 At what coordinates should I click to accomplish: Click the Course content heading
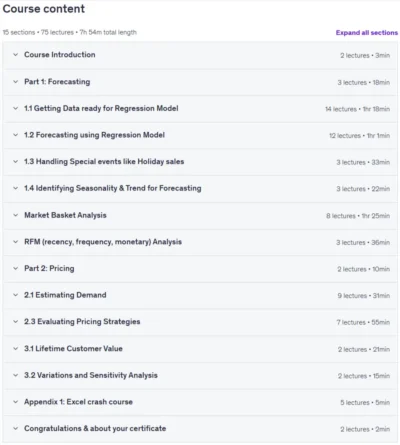point(44,9)
